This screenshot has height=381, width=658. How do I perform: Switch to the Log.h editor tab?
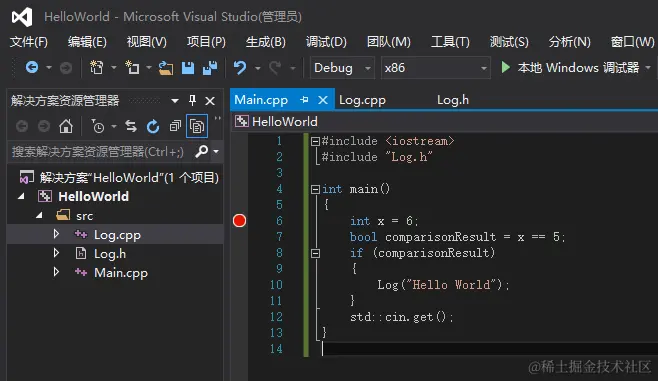pos(453,100)
